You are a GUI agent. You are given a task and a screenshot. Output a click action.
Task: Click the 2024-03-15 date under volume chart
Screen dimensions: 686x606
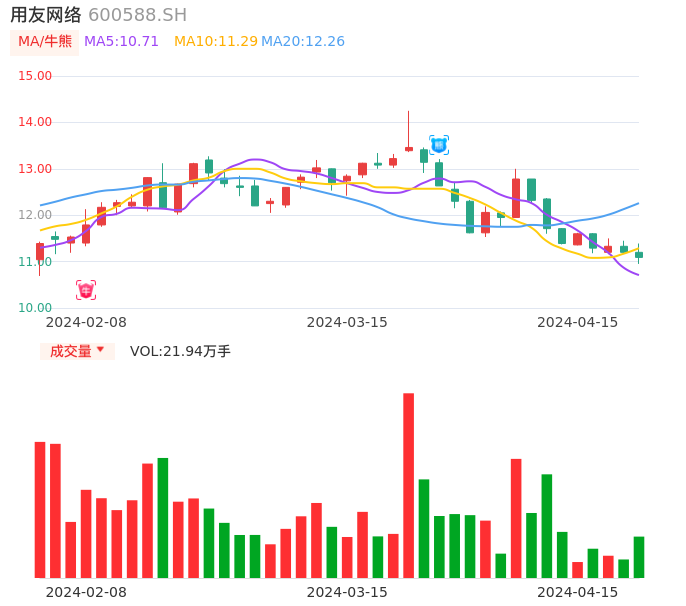347,592
